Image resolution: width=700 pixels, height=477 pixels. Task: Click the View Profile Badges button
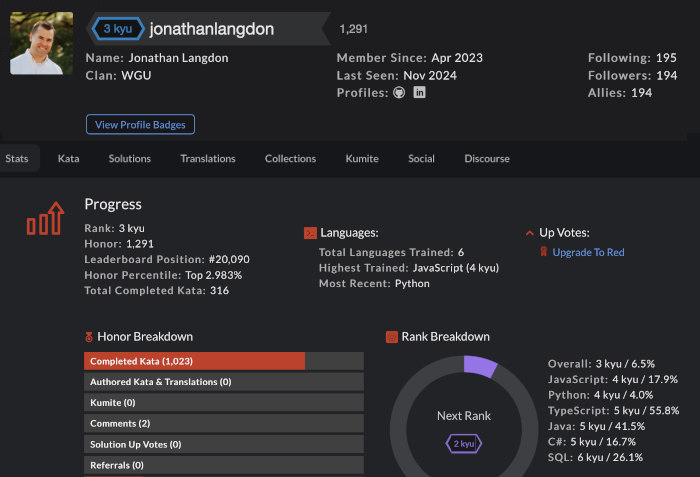point(140,124)
